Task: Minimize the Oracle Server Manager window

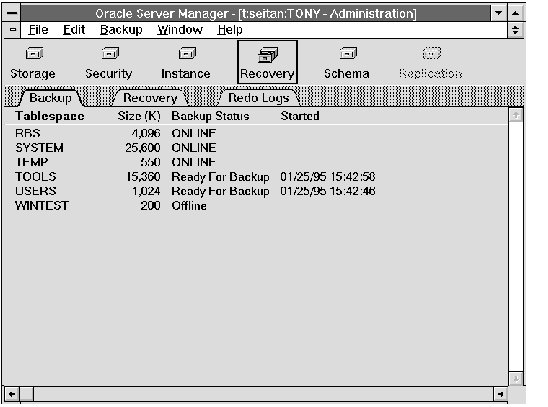Action: pos(499,13)
